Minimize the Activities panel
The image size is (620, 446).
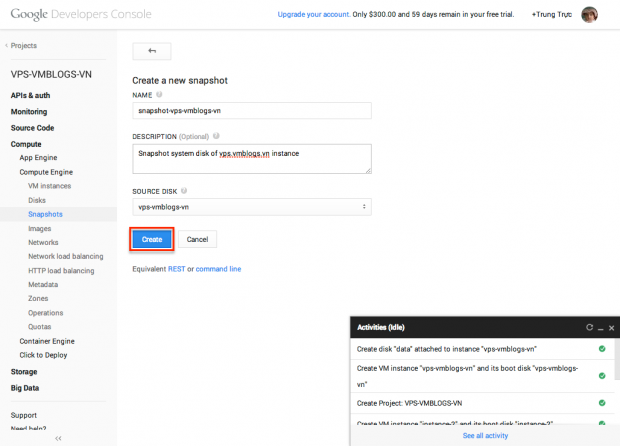601,328
